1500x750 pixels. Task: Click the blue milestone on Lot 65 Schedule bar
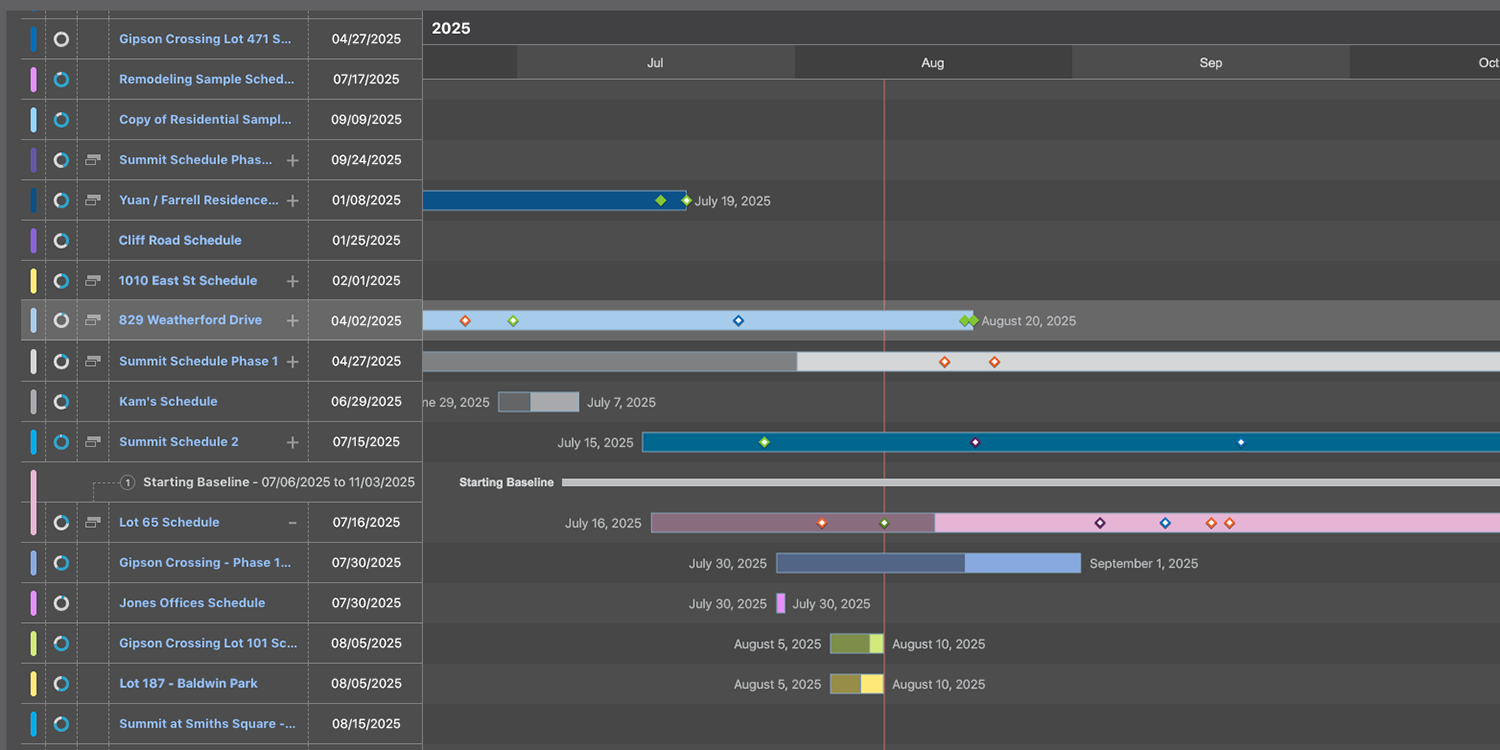[1165, 523]
